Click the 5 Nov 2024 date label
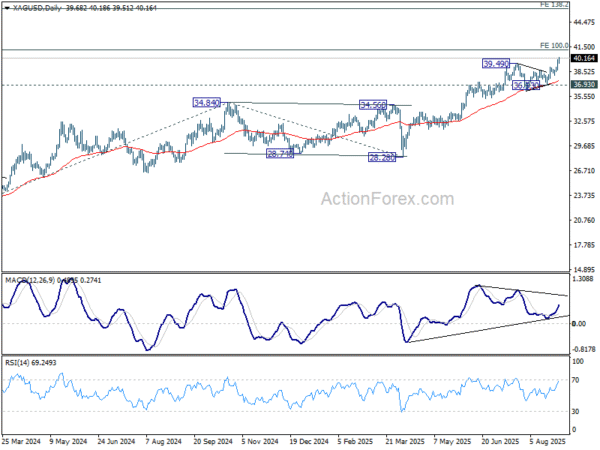Image resolution: width=600 pixels, height=450 pixels. (x=260, y=441)
